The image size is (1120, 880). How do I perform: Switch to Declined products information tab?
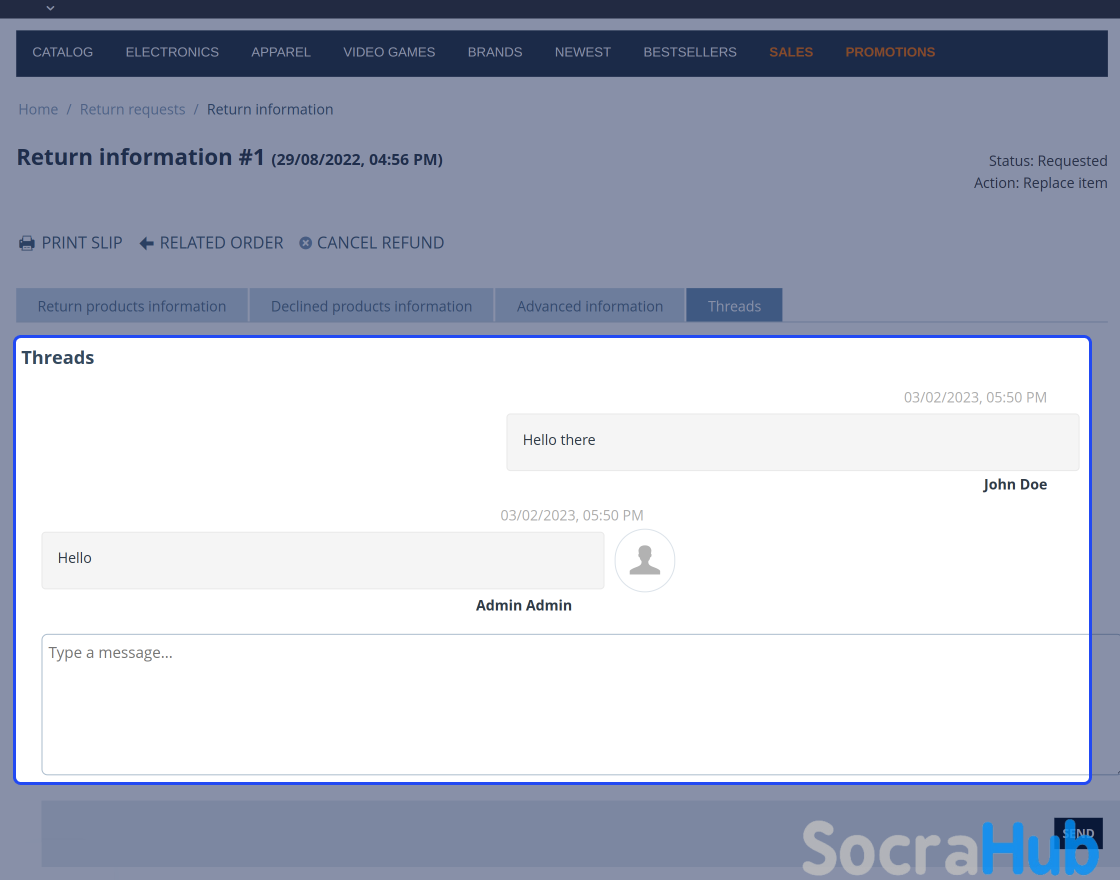371,306
